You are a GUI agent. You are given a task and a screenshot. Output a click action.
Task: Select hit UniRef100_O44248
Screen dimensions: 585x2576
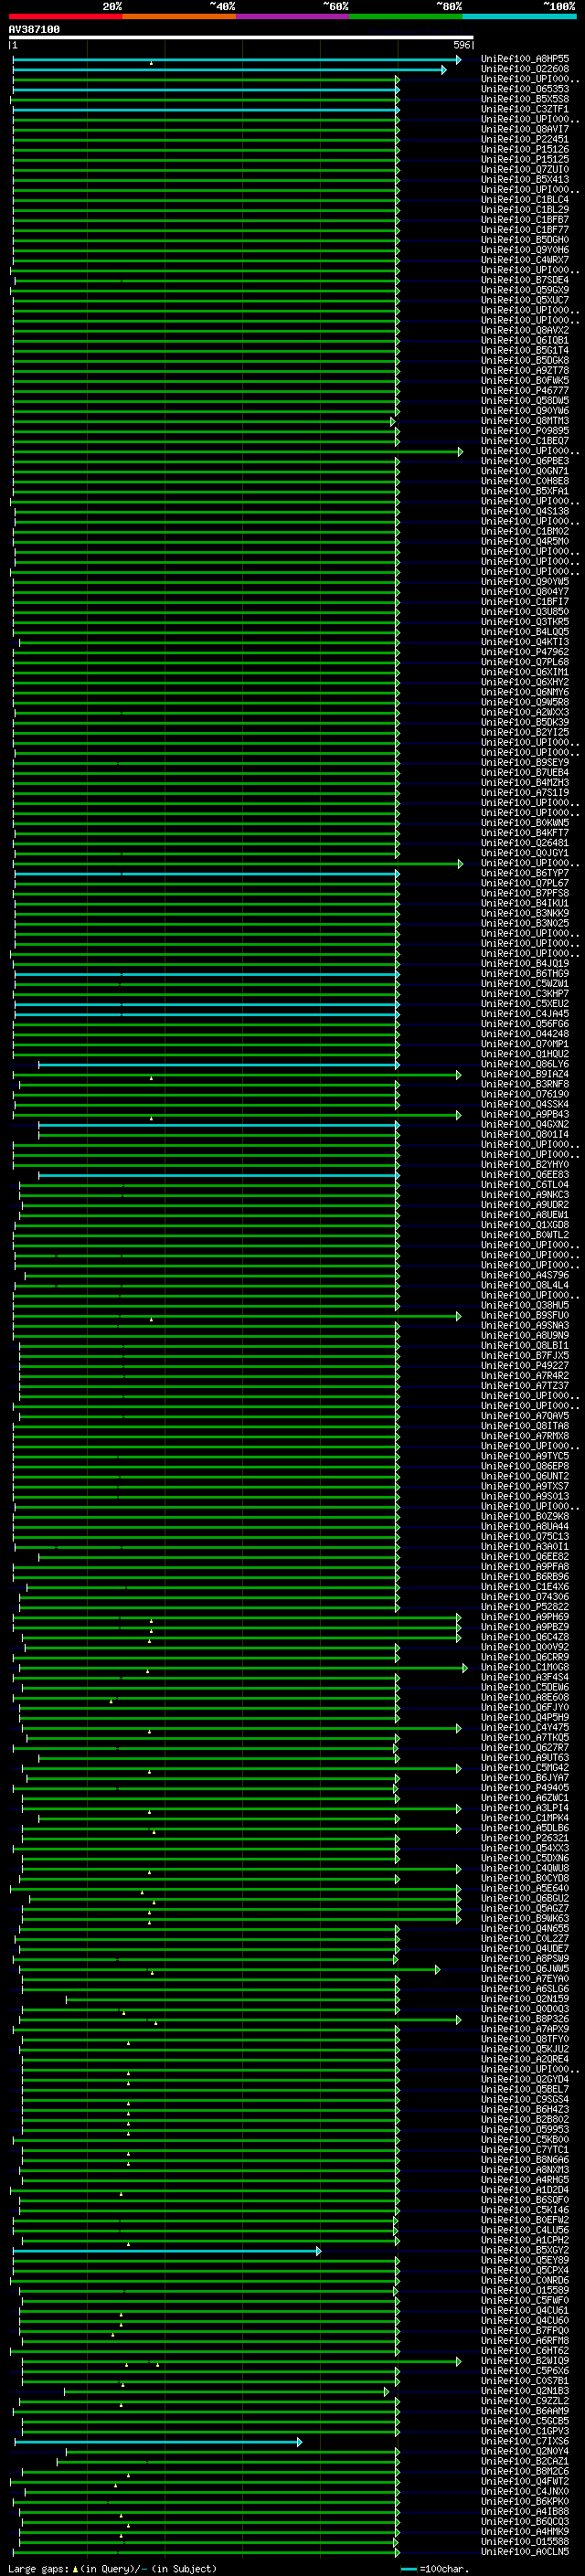coord(525,1034)
